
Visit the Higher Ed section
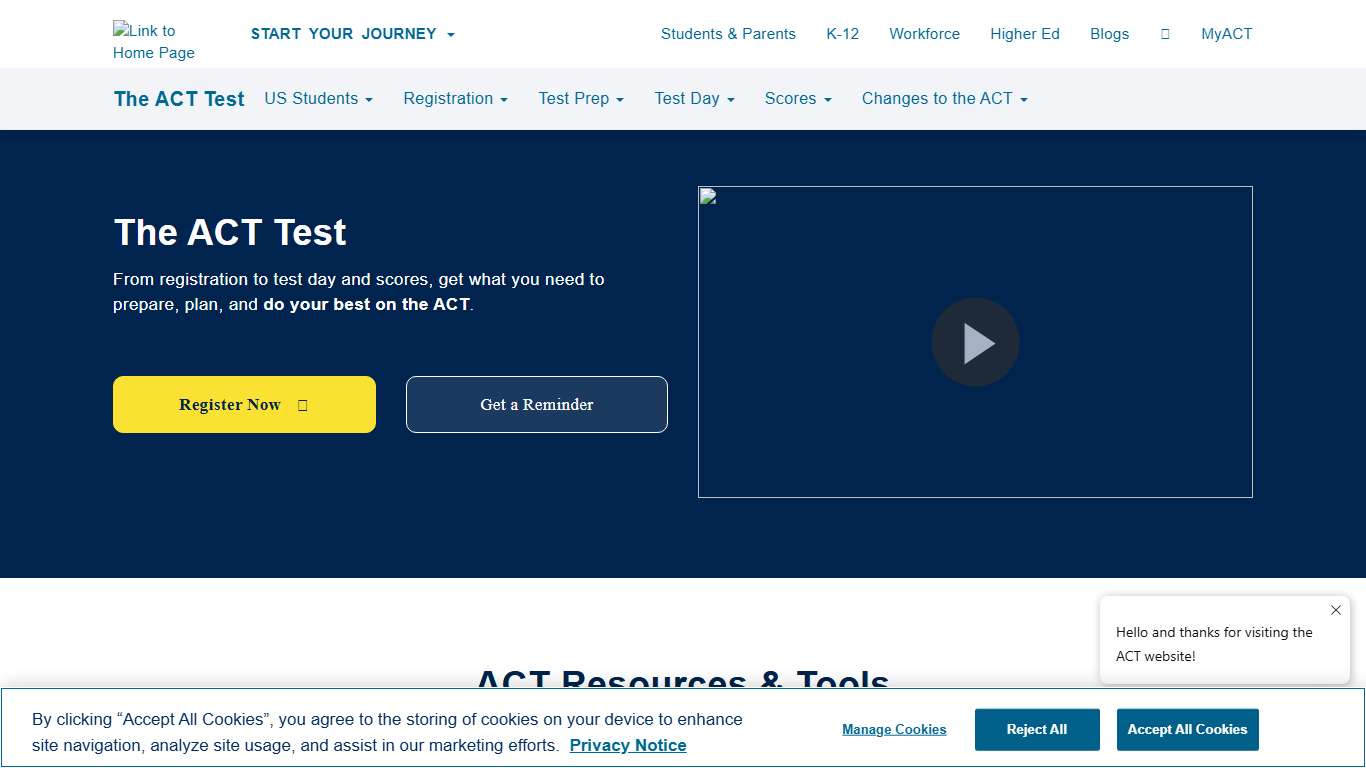pos(1025,33)
